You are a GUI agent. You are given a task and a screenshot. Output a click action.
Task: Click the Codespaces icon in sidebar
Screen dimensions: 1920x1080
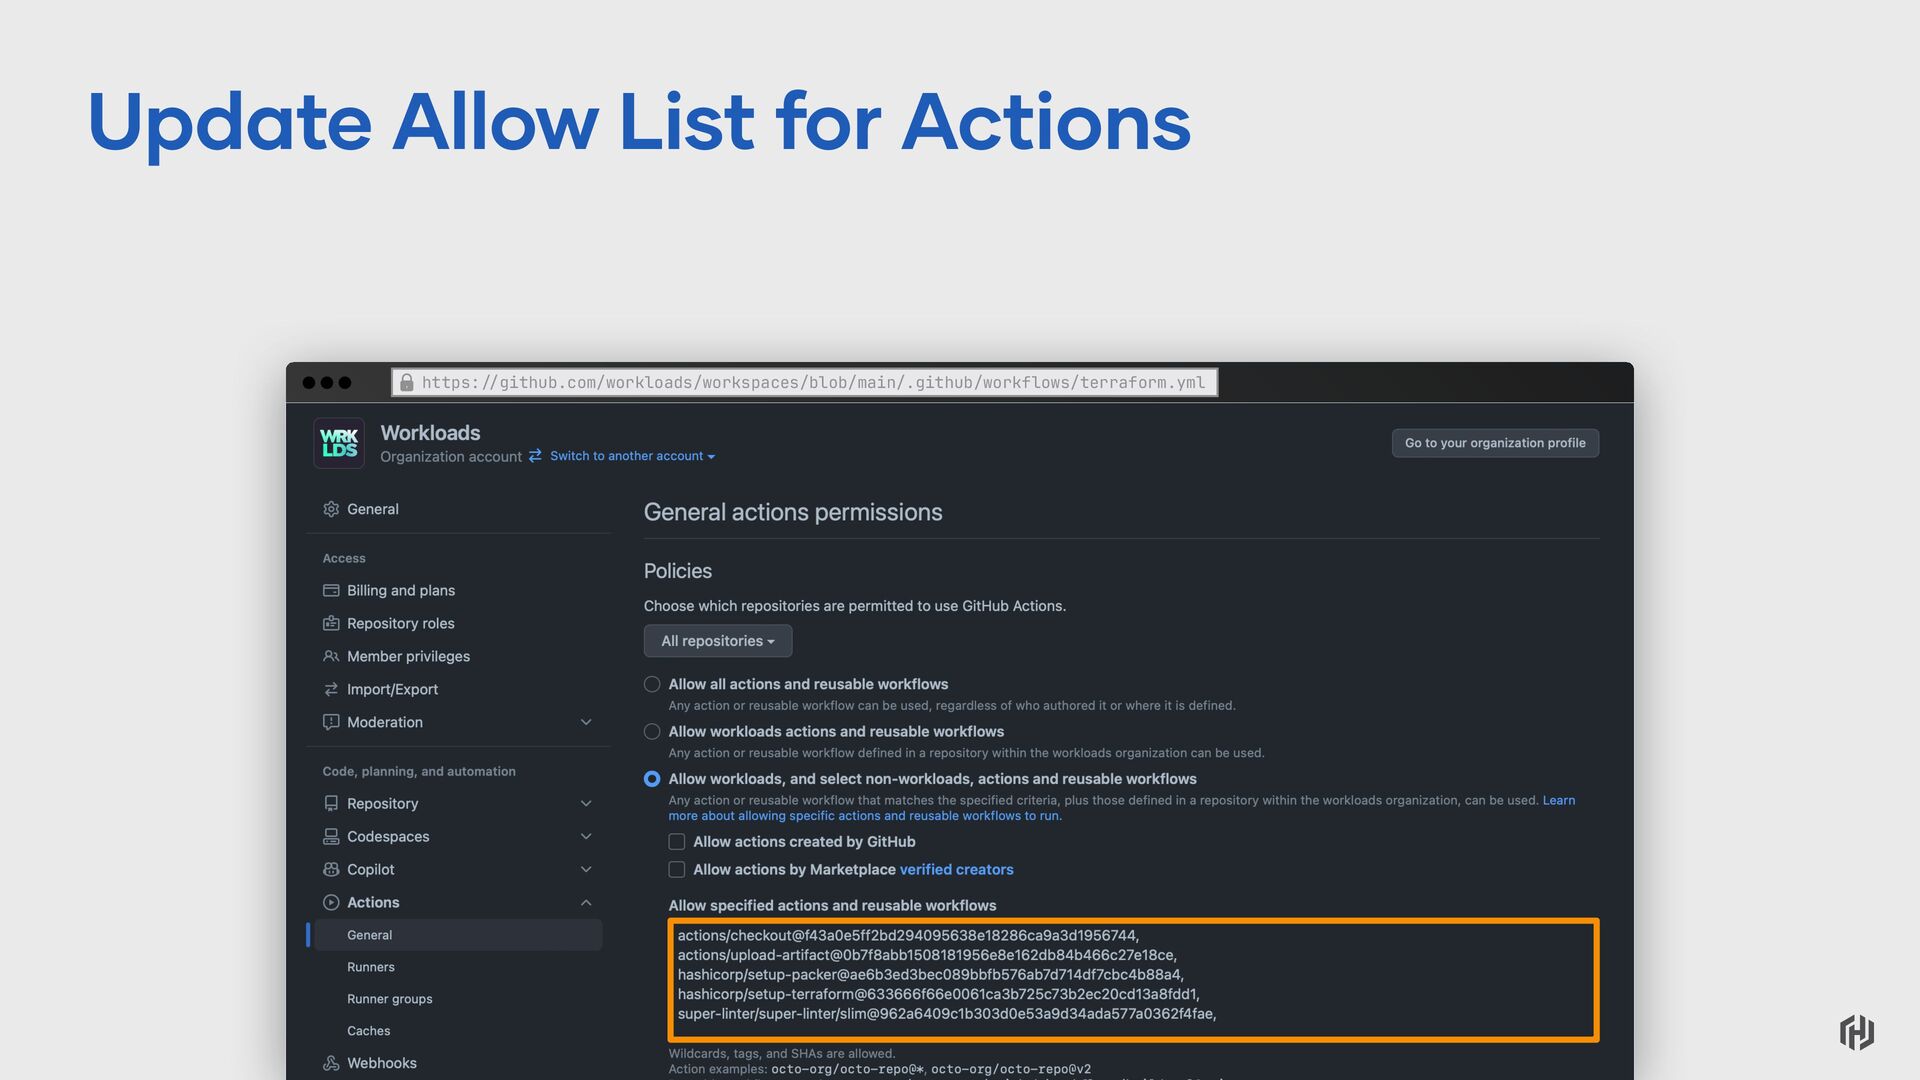point(331,837)
